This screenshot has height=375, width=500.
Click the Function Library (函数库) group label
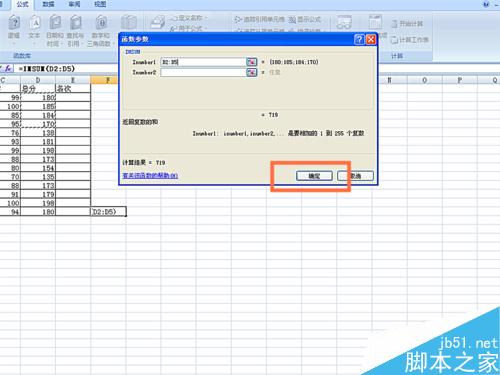pyautogui.click(x=22, y=55)
